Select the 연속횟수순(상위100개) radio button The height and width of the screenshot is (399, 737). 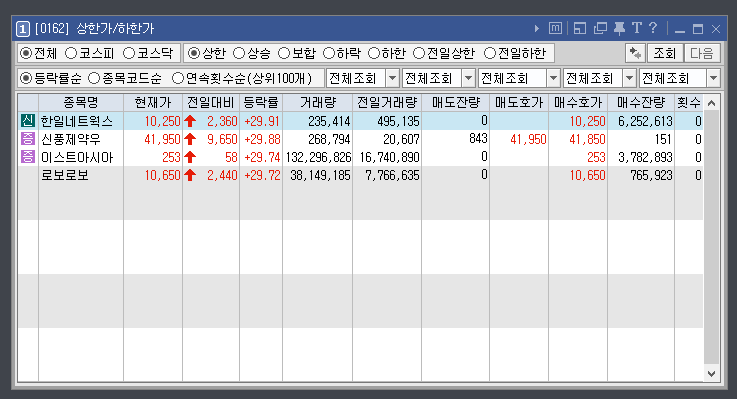(178, 78)
